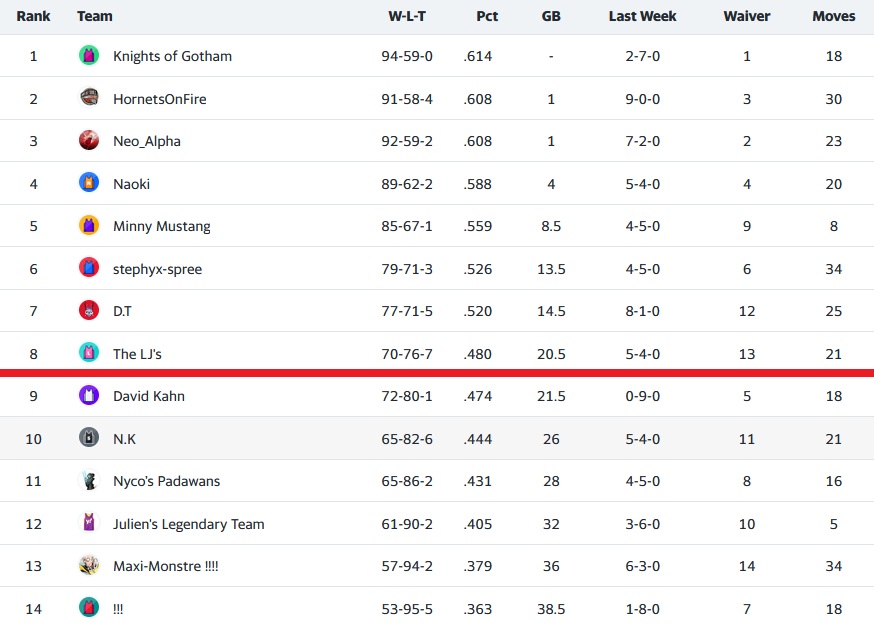Sort table by Last Week header
874x628 pixels.
click(x=642, y=16)
